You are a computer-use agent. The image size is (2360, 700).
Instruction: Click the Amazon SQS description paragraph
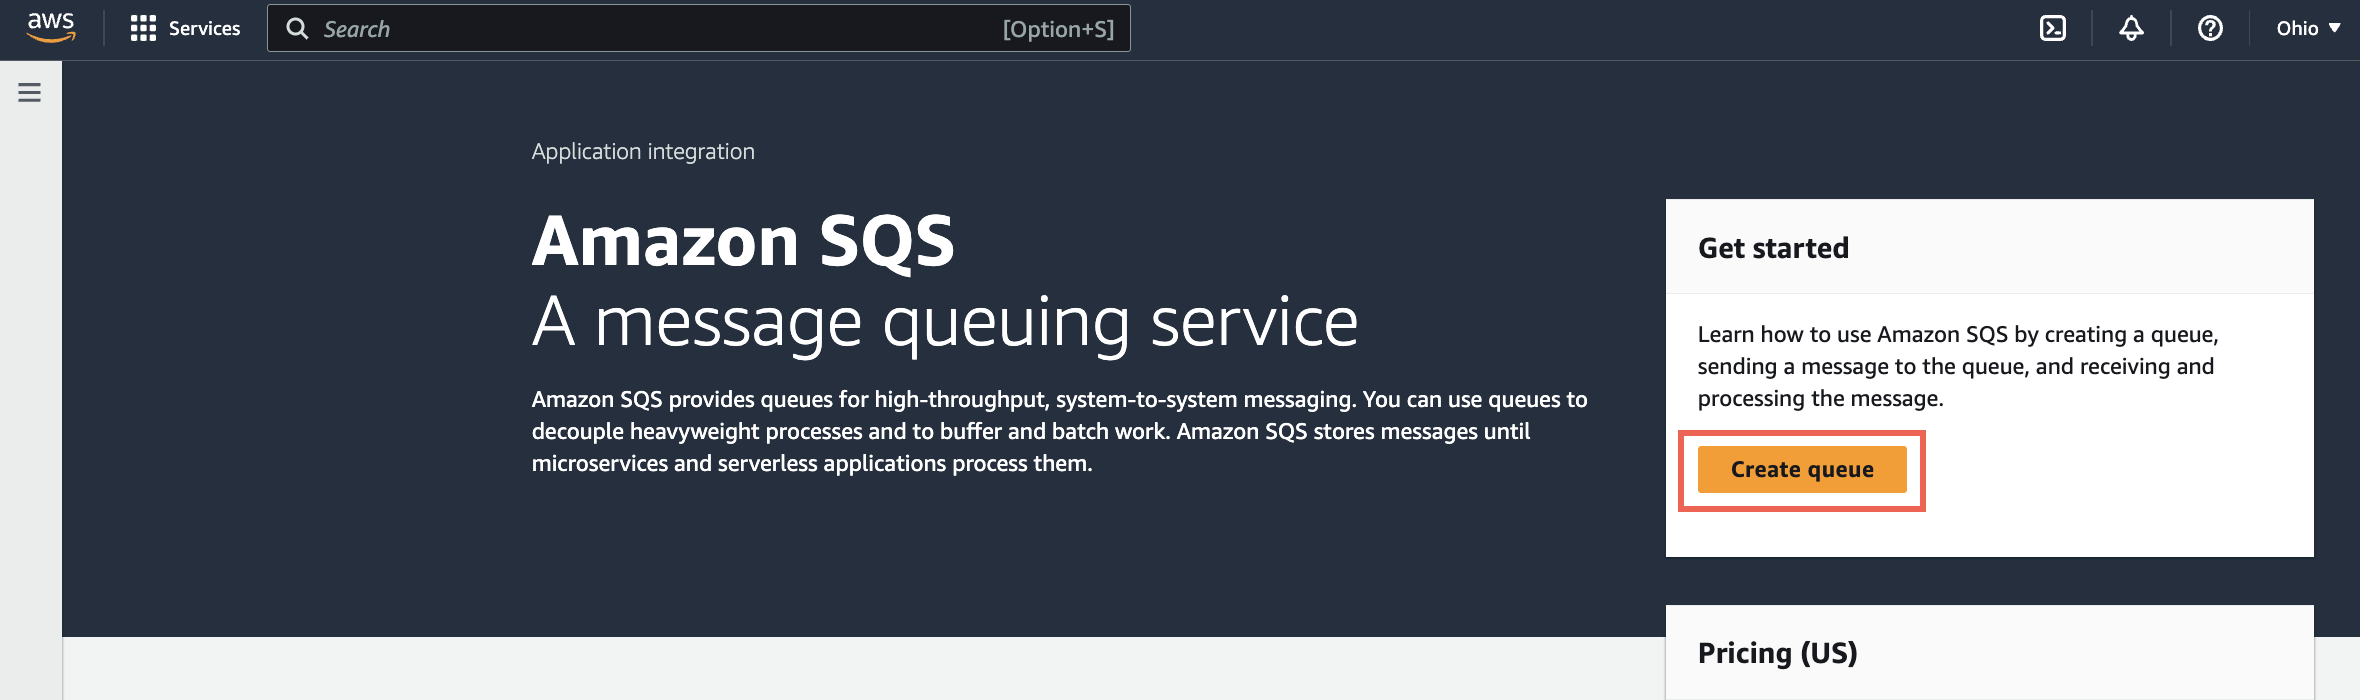pyautogui.click(x=1059, y=431)
